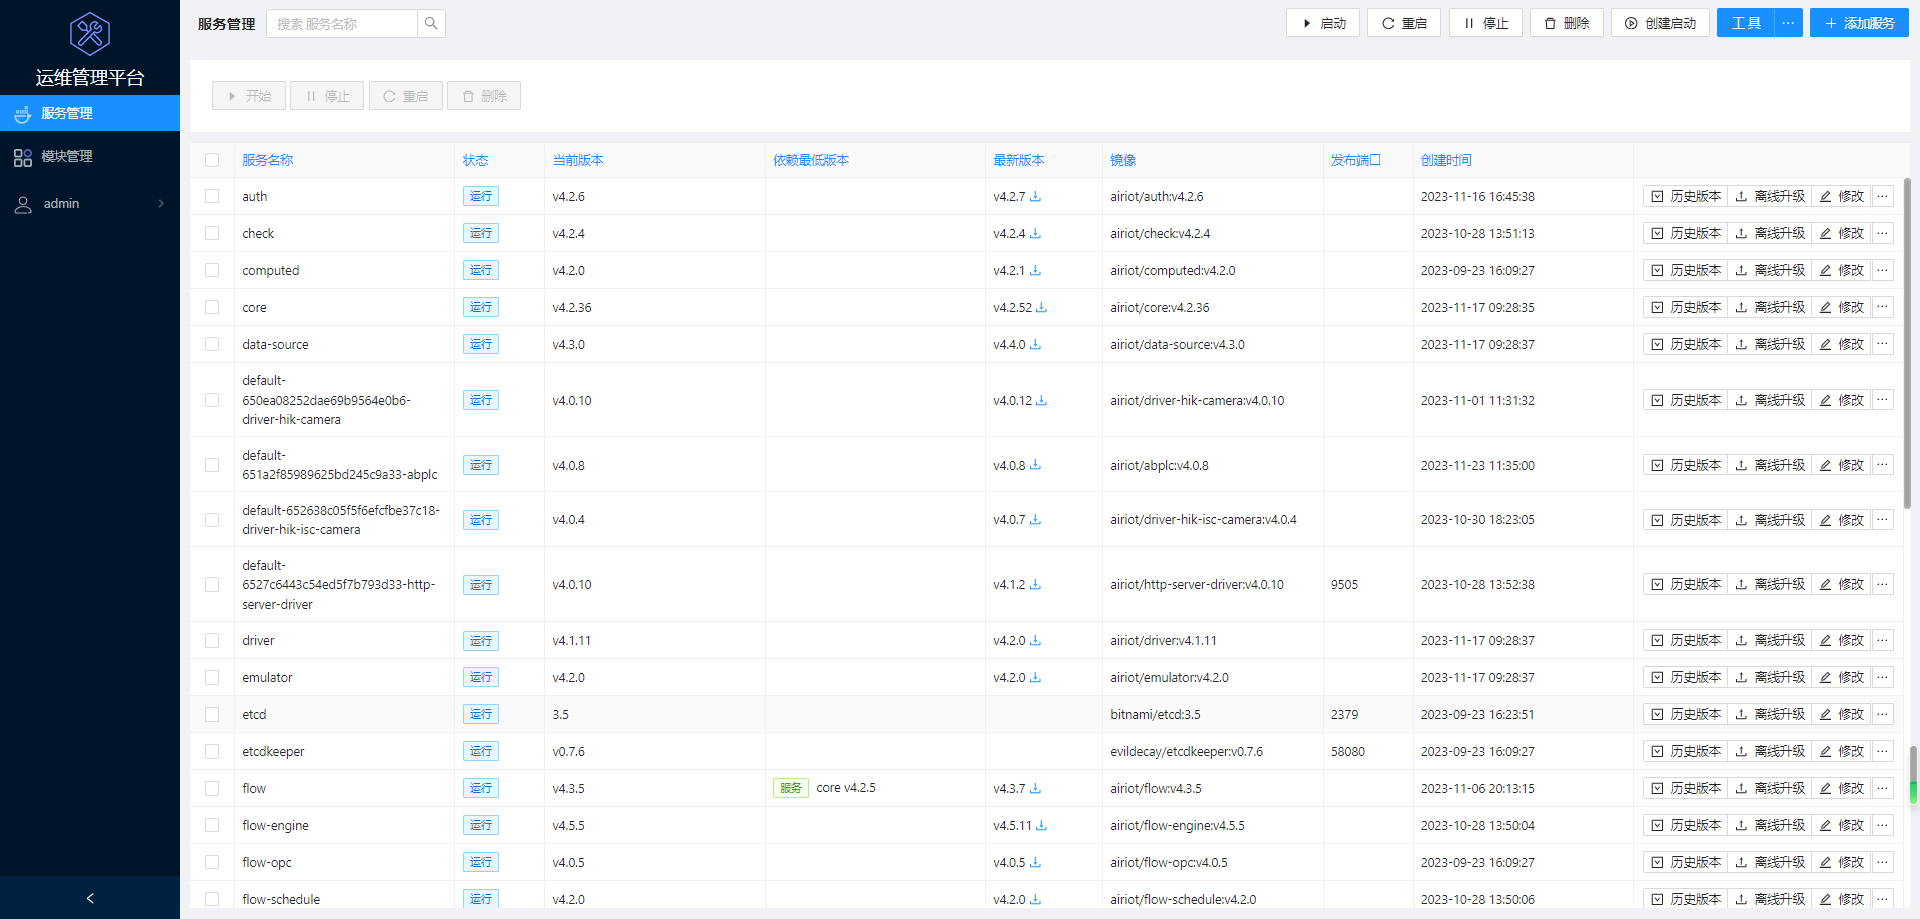Click the batch 重启 restart button
Viewport: 1920px width, 919px height.
pos(405,96)
